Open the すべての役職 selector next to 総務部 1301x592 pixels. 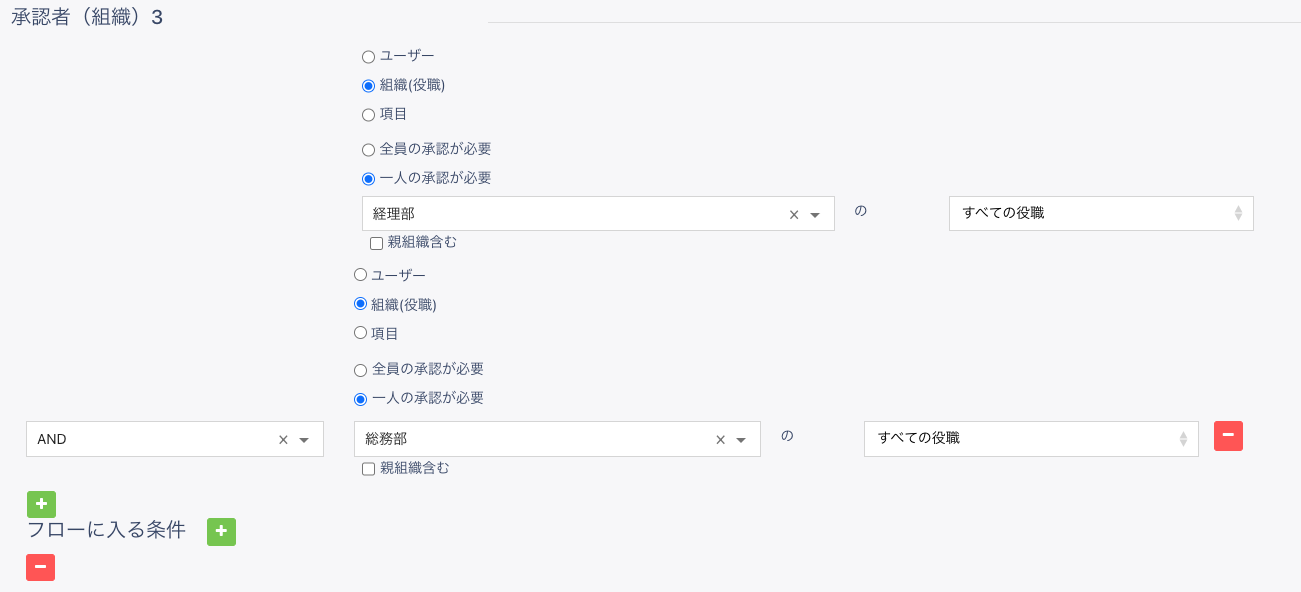click(x=1030, y=438)
